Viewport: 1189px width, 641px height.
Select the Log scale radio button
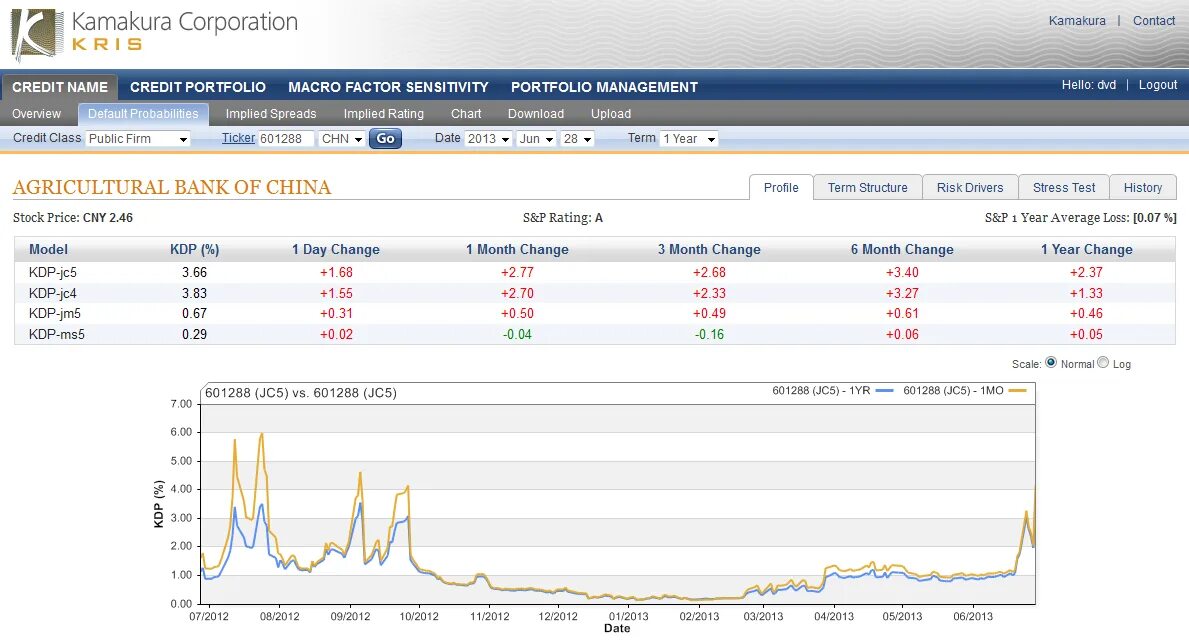pos(1103,363)
